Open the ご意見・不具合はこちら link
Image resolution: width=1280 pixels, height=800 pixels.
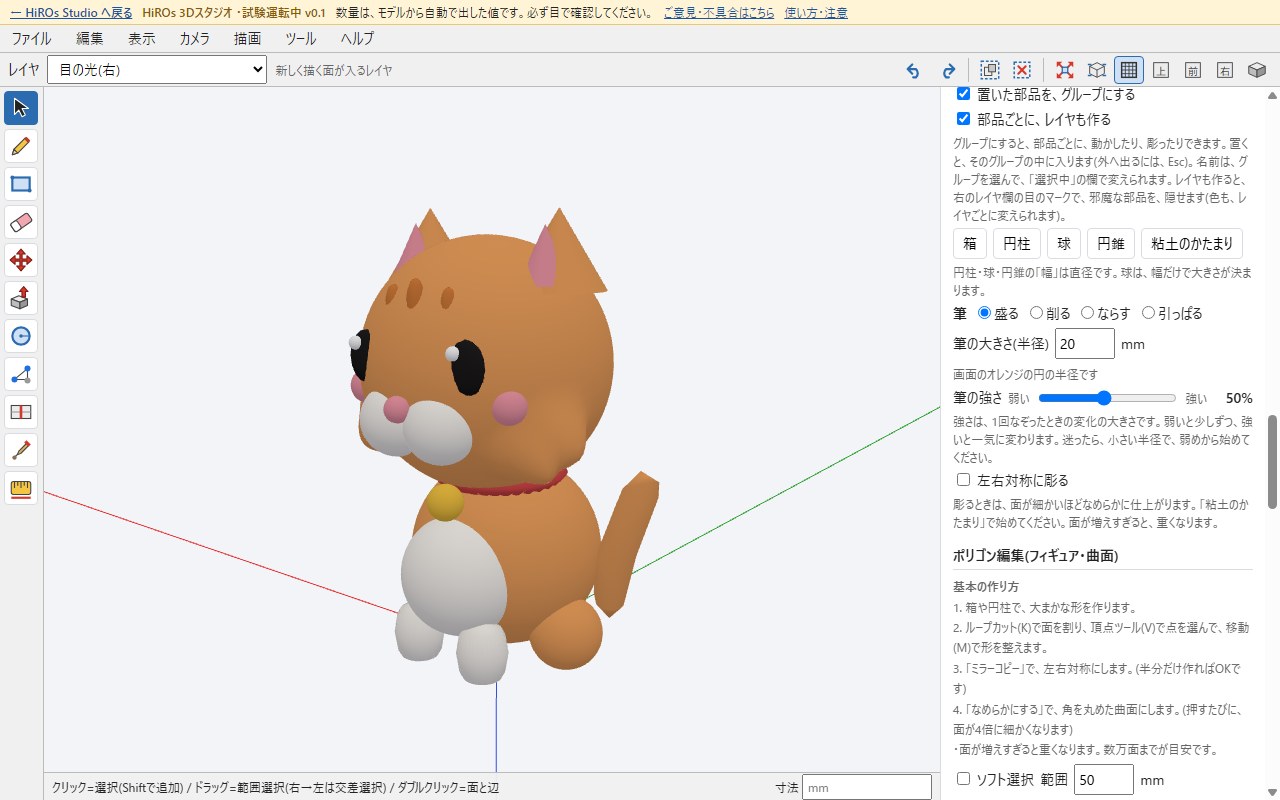coord(719,13)
